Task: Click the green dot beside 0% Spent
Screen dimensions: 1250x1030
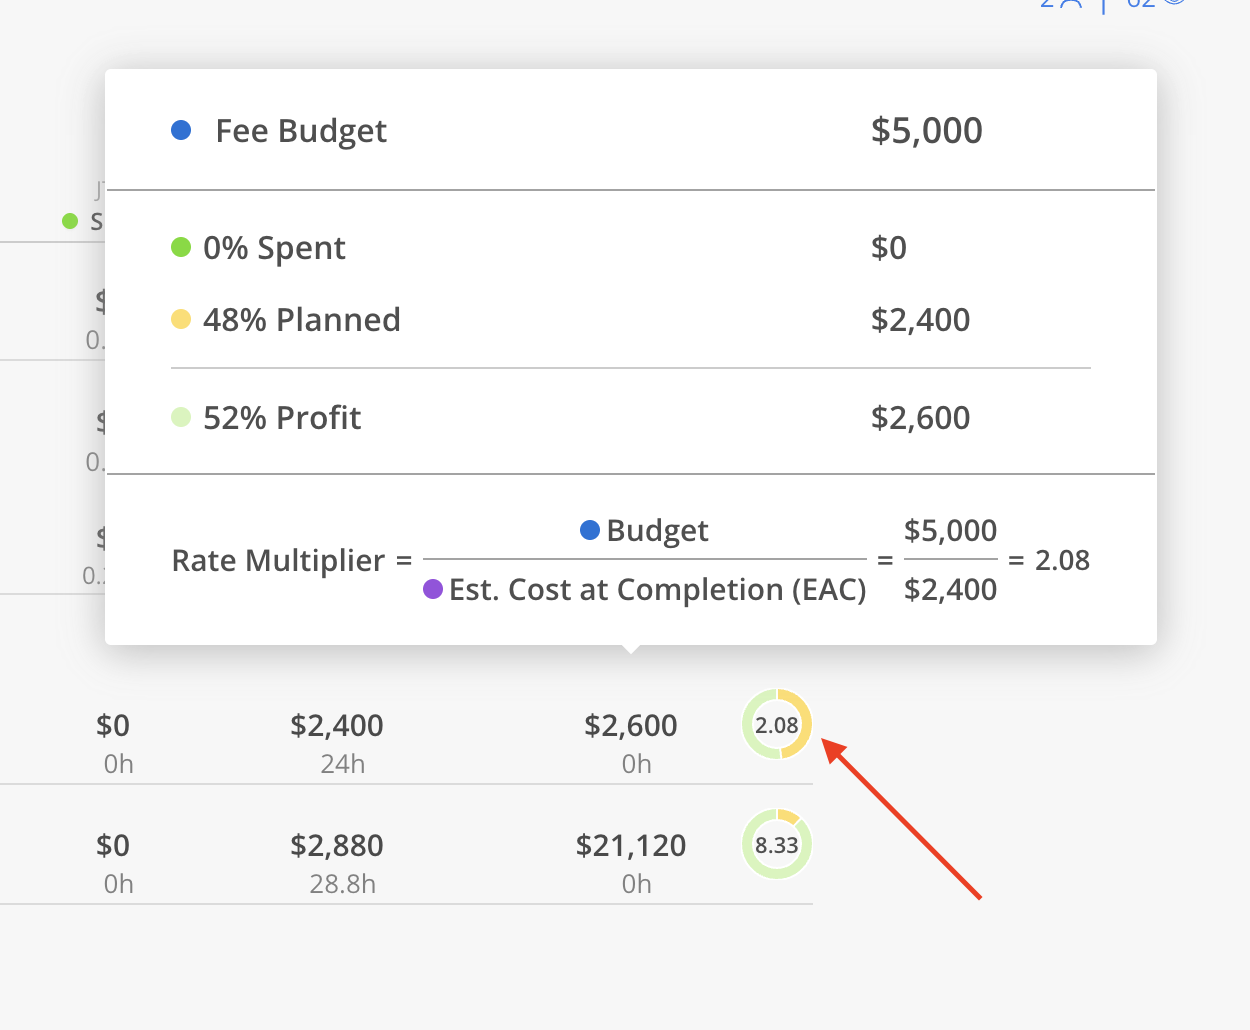Action: tap(181, 247)
